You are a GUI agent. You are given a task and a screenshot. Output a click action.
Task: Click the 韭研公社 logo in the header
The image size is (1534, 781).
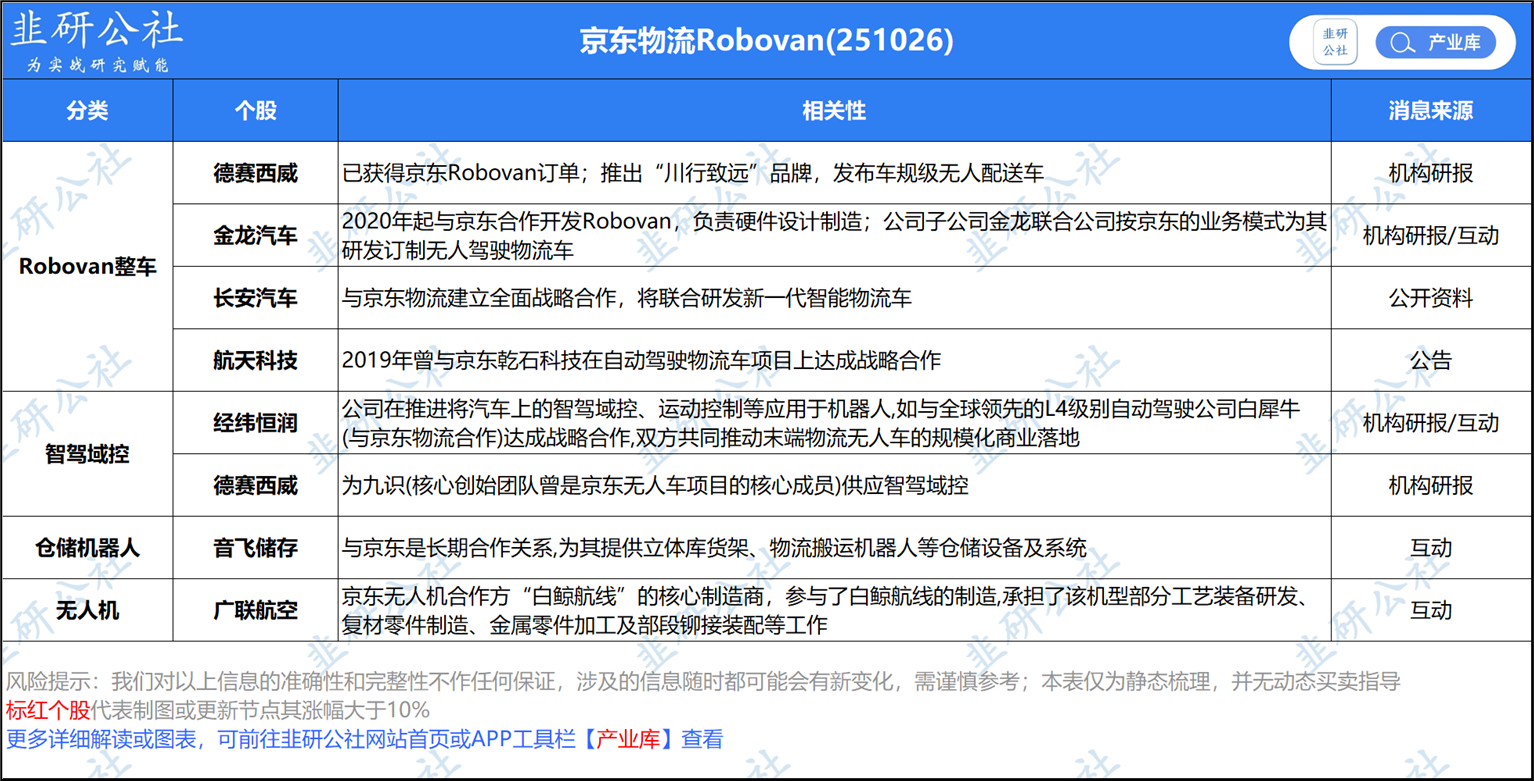(x=96, y=40)
